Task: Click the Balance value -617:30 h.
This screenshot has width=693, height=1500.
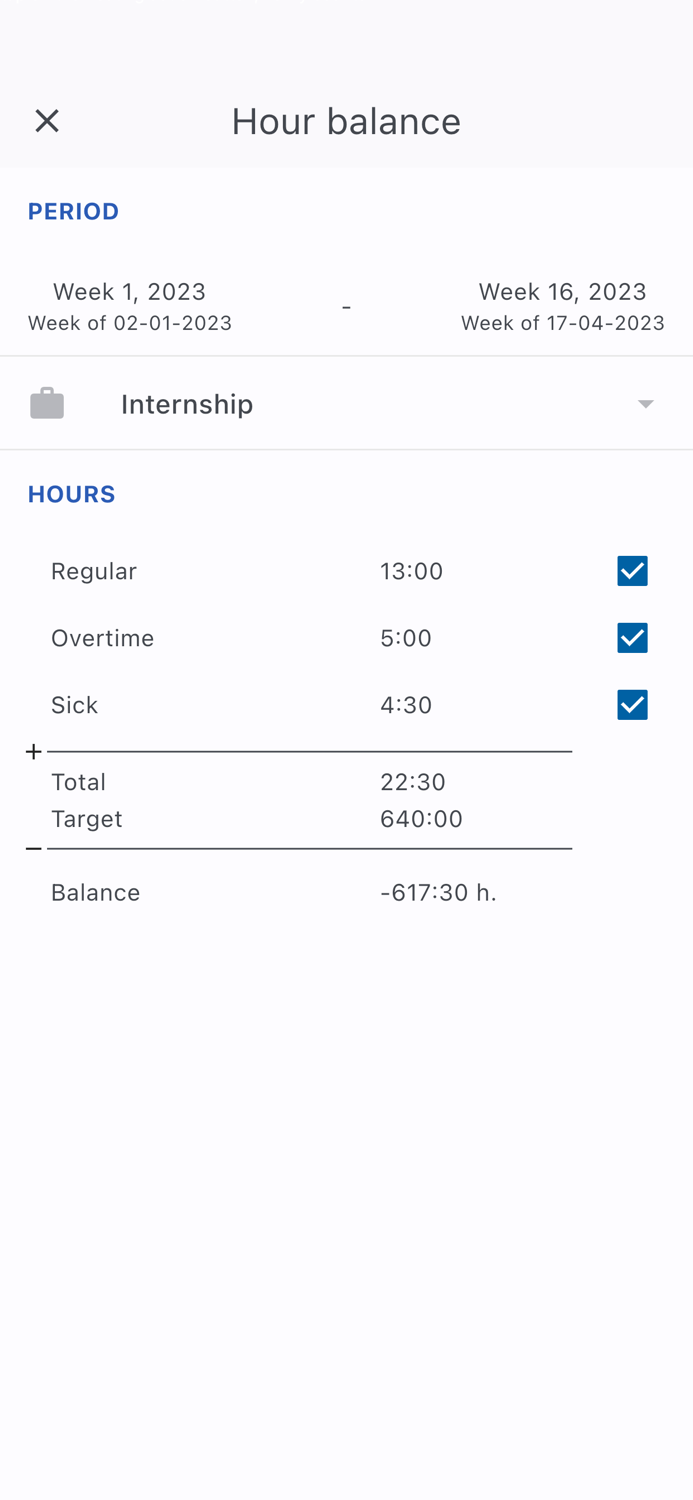Action: pos(439,892)
